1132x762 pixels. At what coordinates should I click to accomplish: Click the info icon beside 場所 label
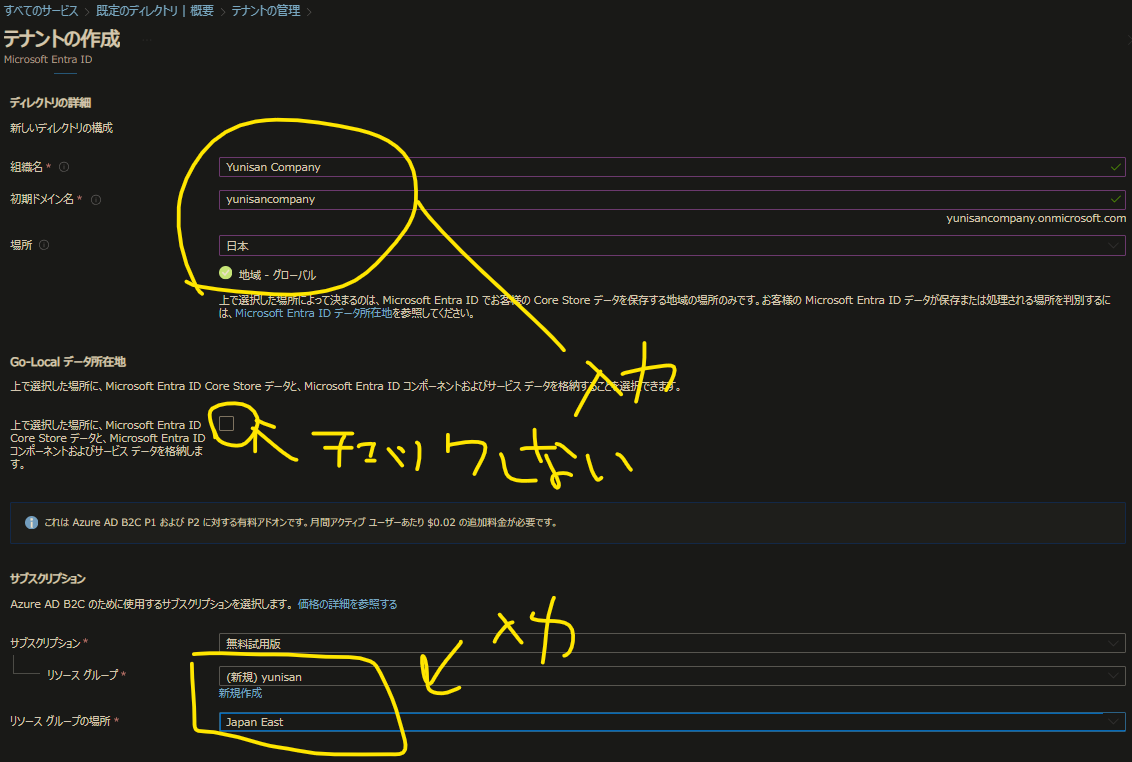(44, 244)
